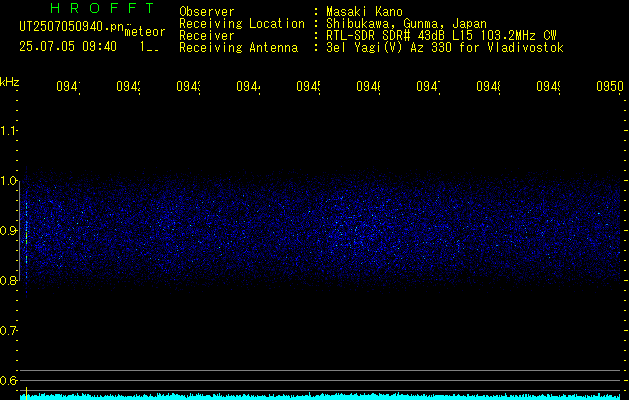Click the HROFFT title text
This screenshot has width=629, height=400.
point(103,8)
